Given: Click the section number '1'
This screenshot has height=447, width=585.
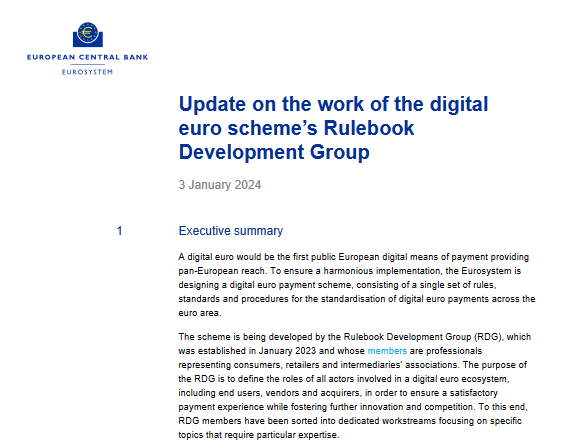Looking at the screenshot, I should point(119,231).
